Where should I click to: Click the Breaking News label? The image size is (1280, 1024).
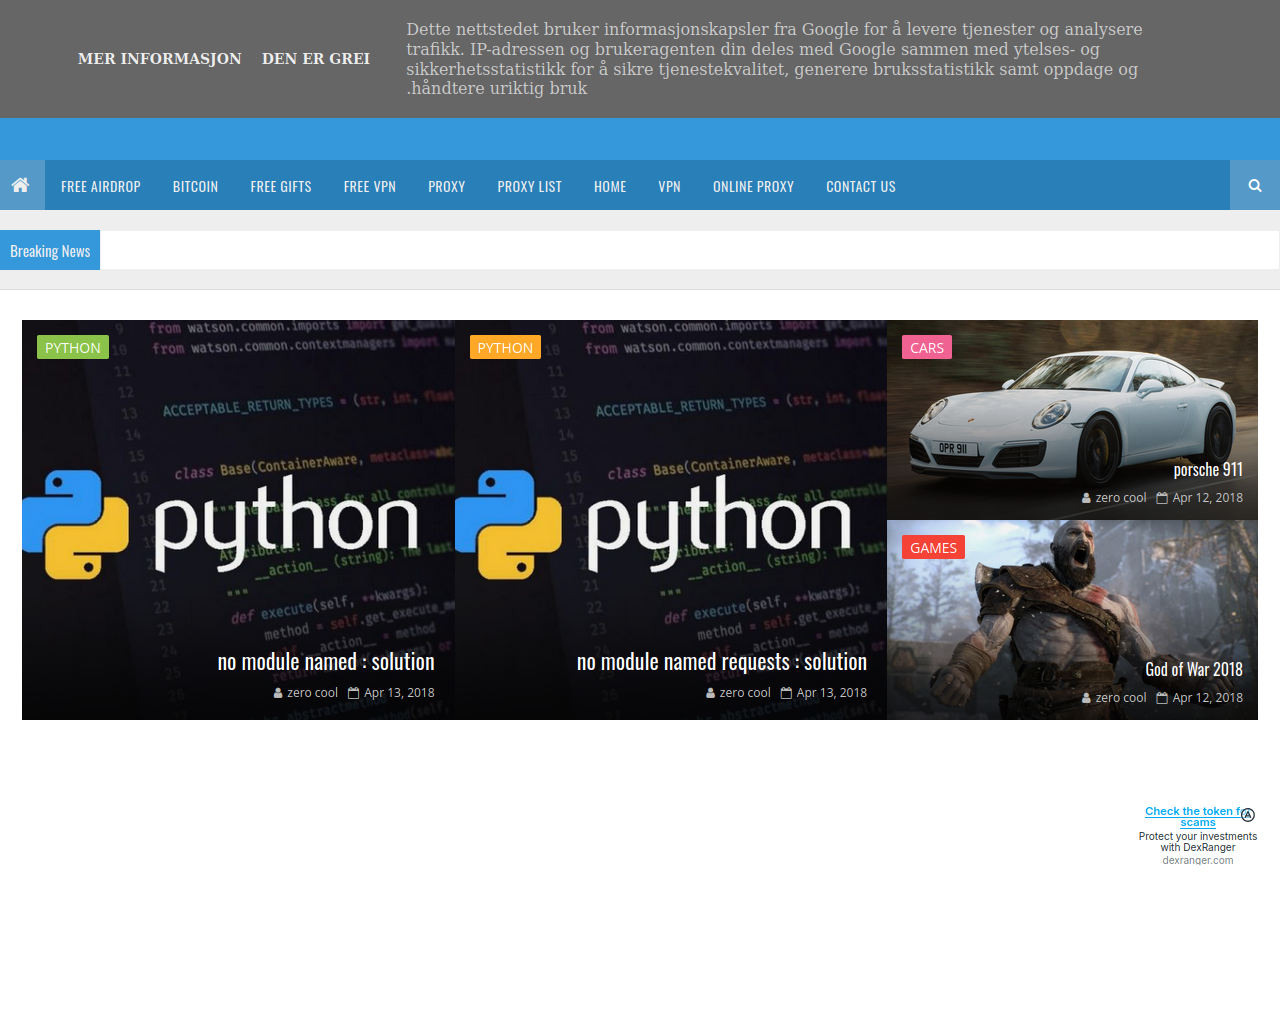tap(50, 251)
